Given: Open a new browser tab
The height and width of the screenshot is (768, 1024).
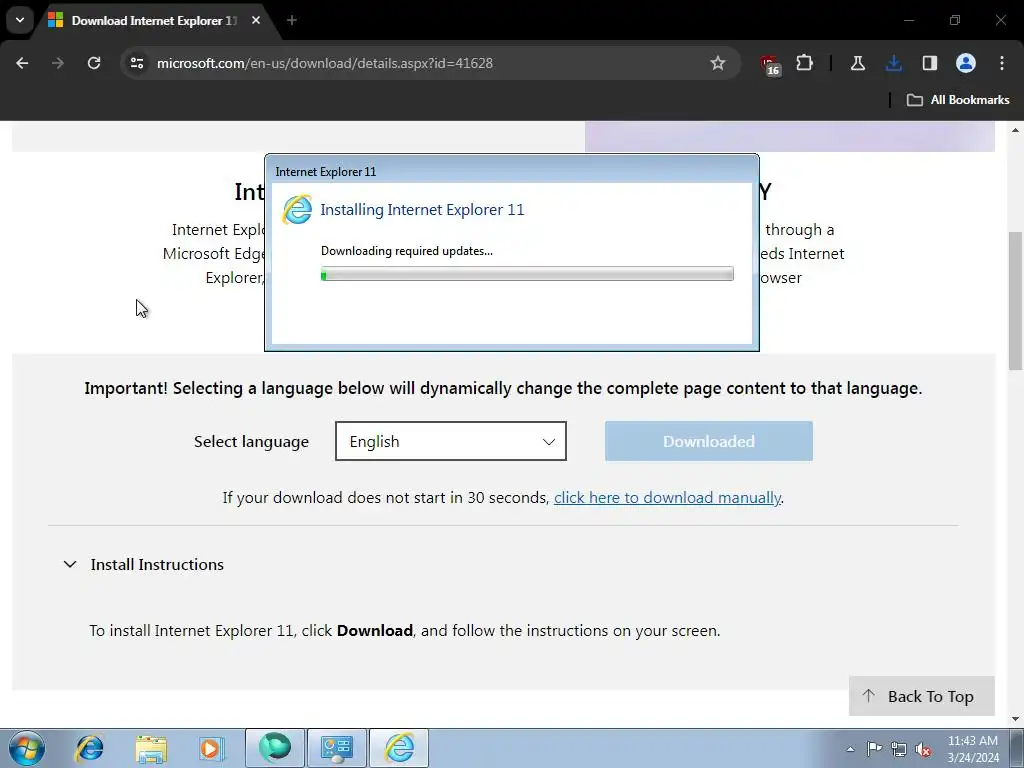Looking at the screenshot, I should [292, 20].
